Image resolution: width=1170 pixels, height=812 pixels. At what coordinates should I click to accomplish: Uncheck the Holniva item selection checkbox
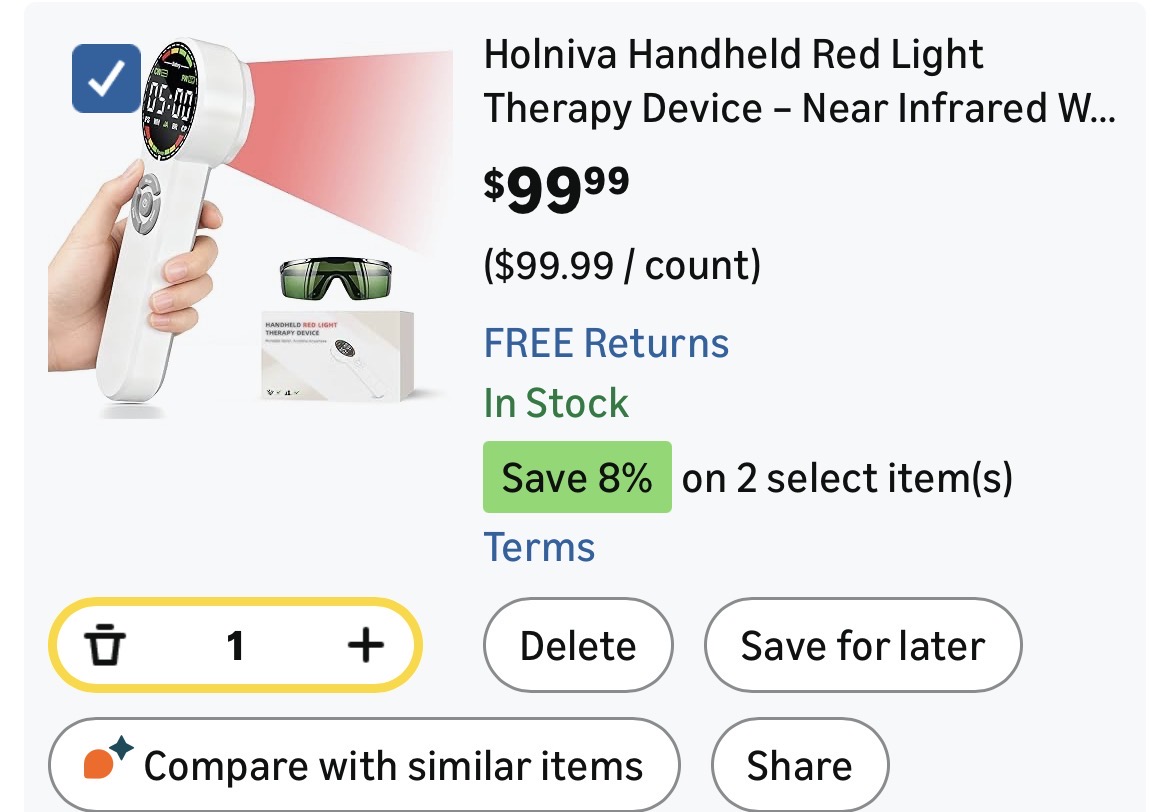[106, 78]
